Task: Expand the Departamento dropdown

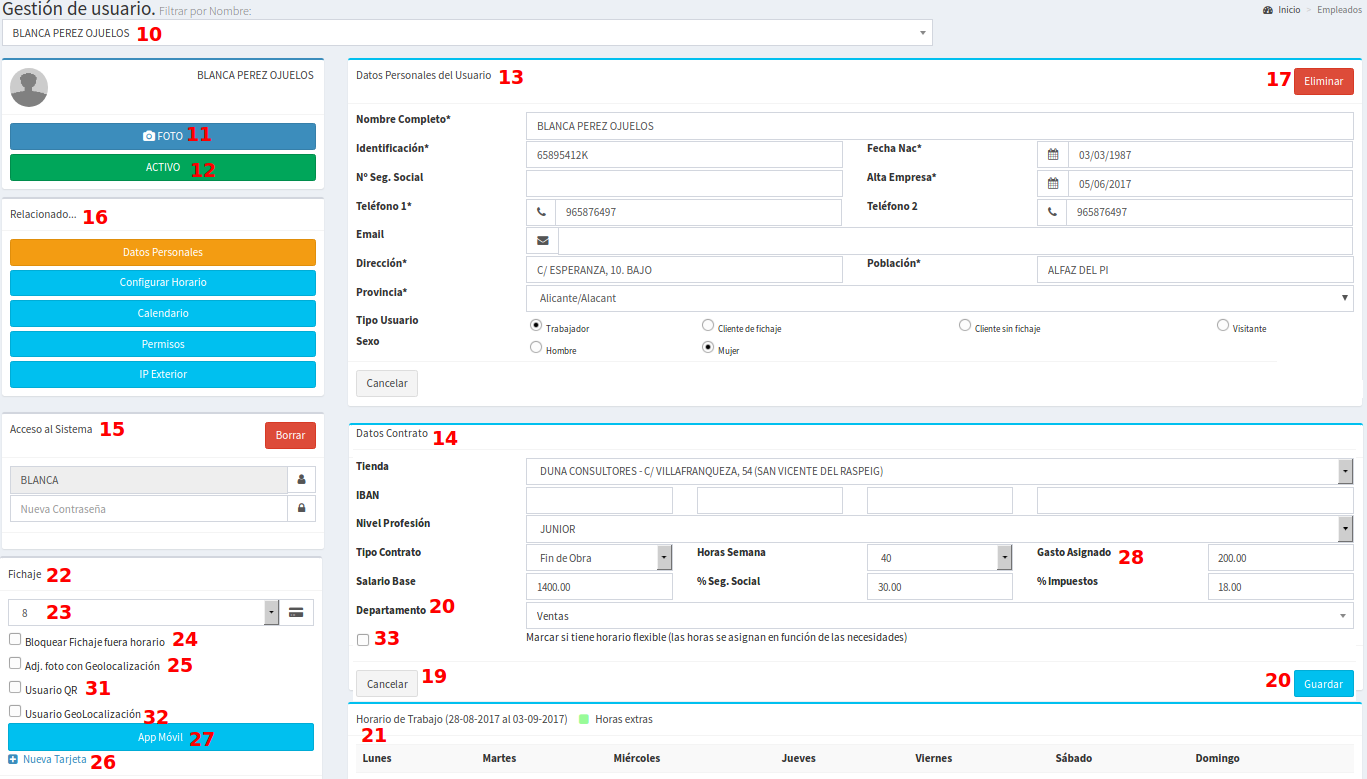Action: 939,616
